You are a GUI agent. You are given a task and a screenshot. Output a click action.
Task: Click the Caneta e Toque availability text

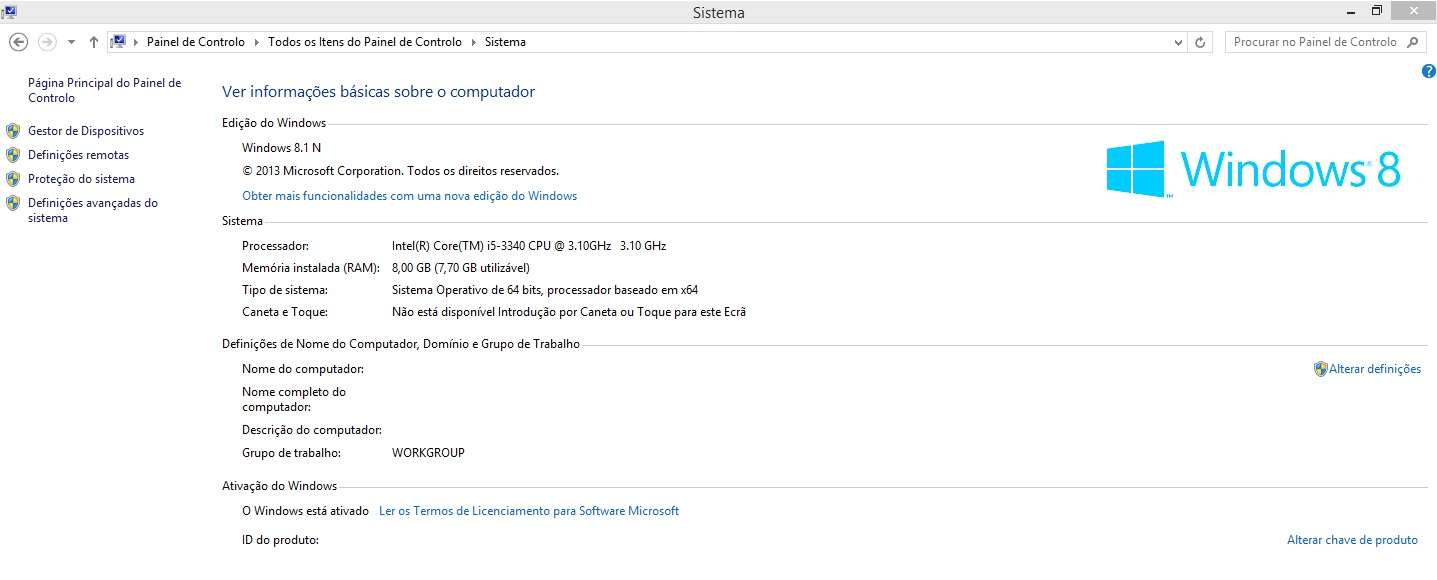point(569,312)
